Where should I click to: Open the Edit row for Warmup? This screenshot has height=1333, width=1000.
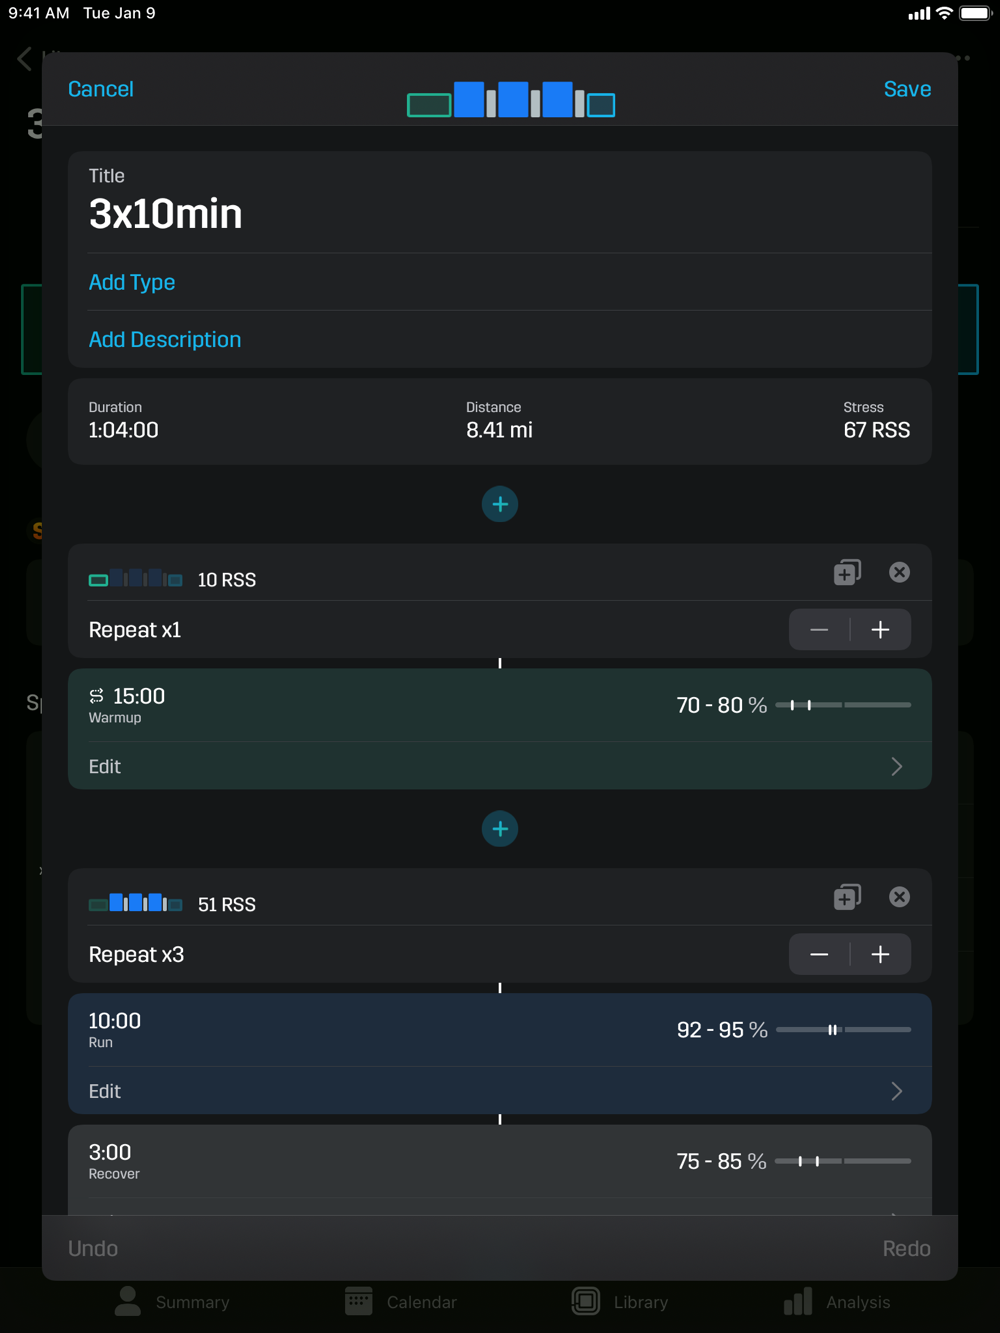coord(500,766)
